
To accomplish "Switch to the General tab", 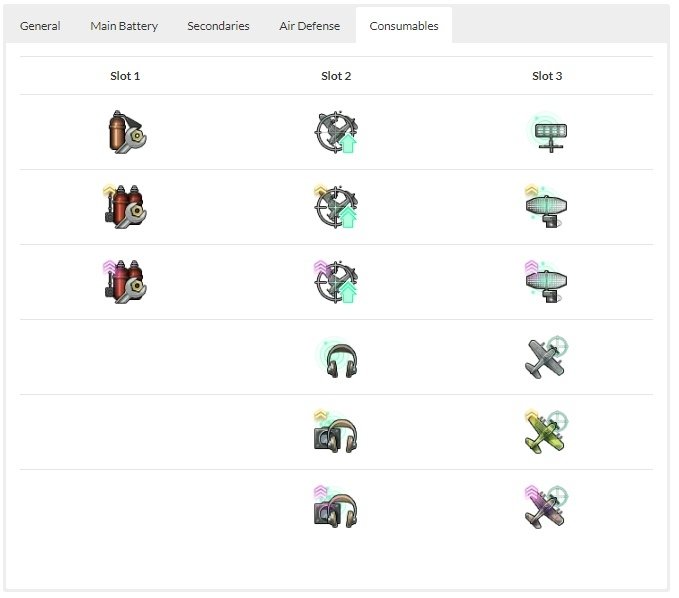I will pyautogui.click(x=40, y=26).
